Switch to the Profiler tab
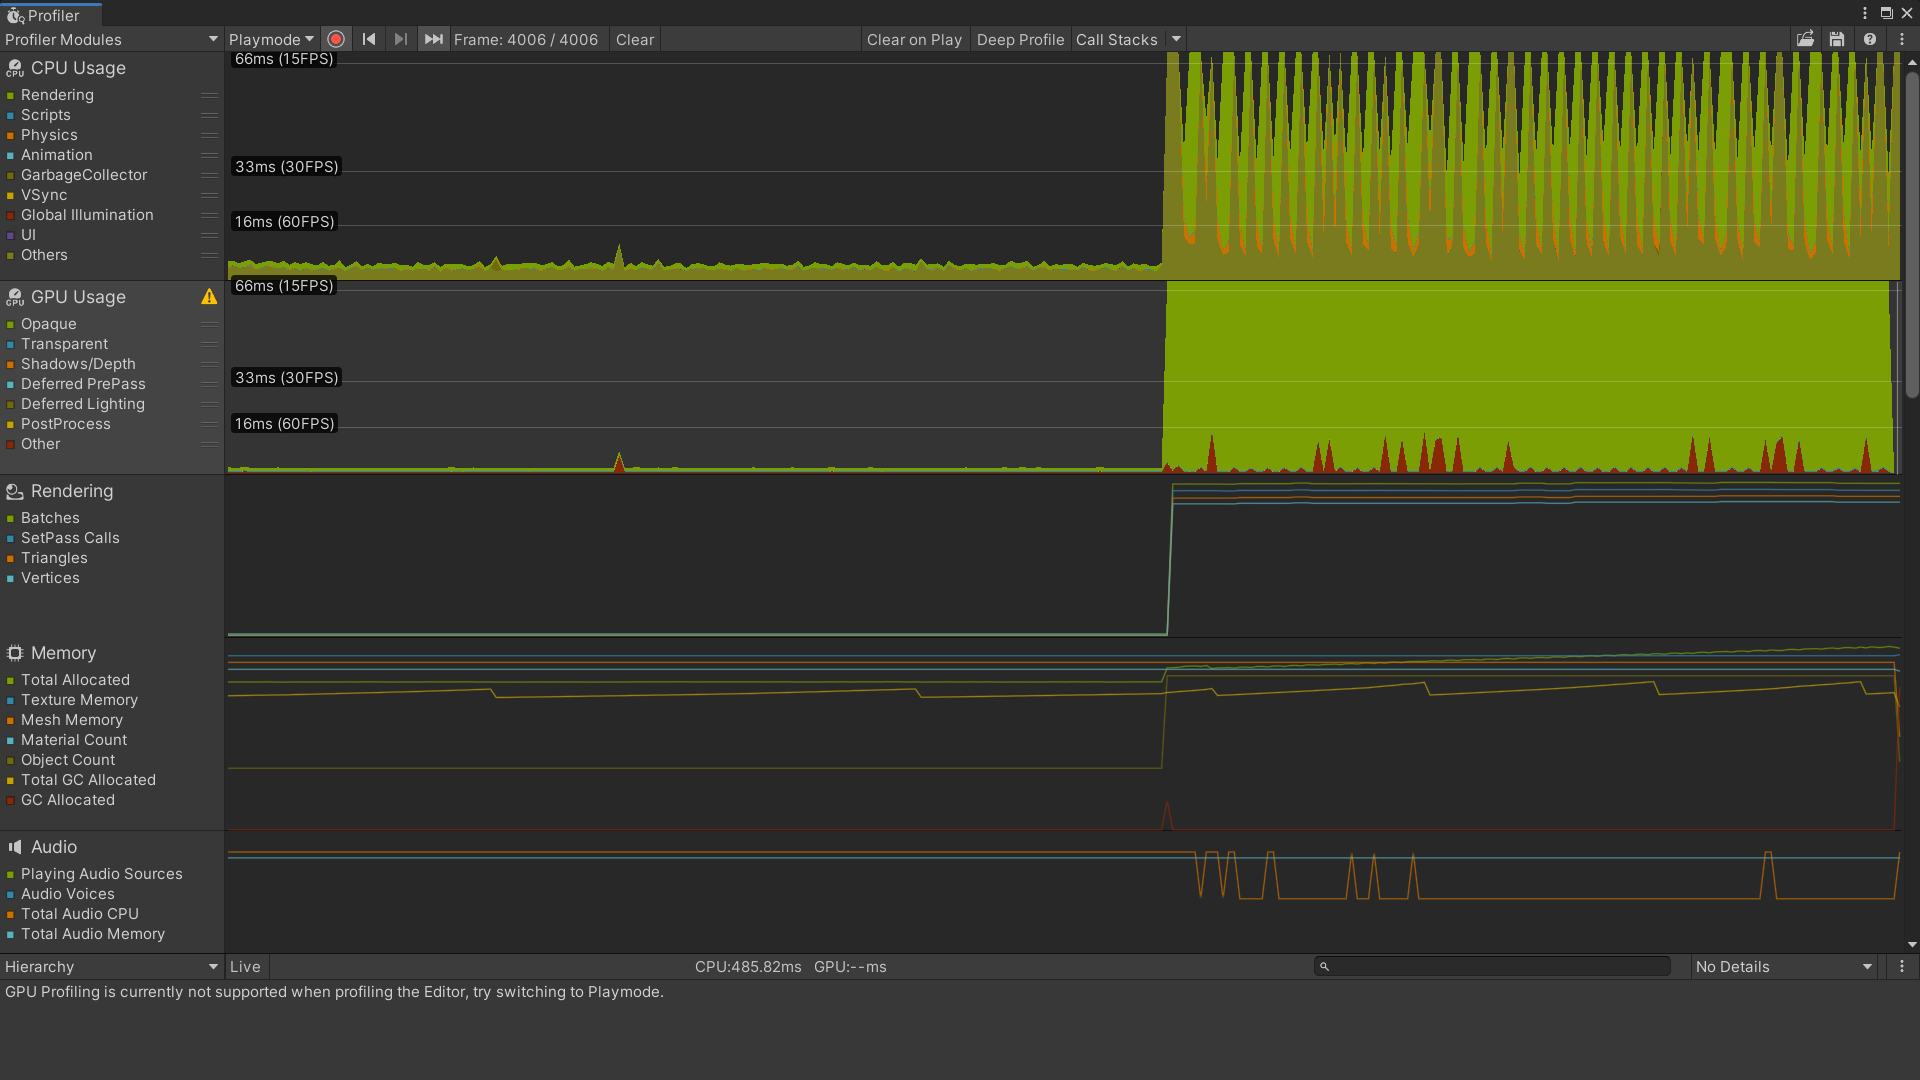This screenshot has width=1920, height=1080. pos(53,15)
